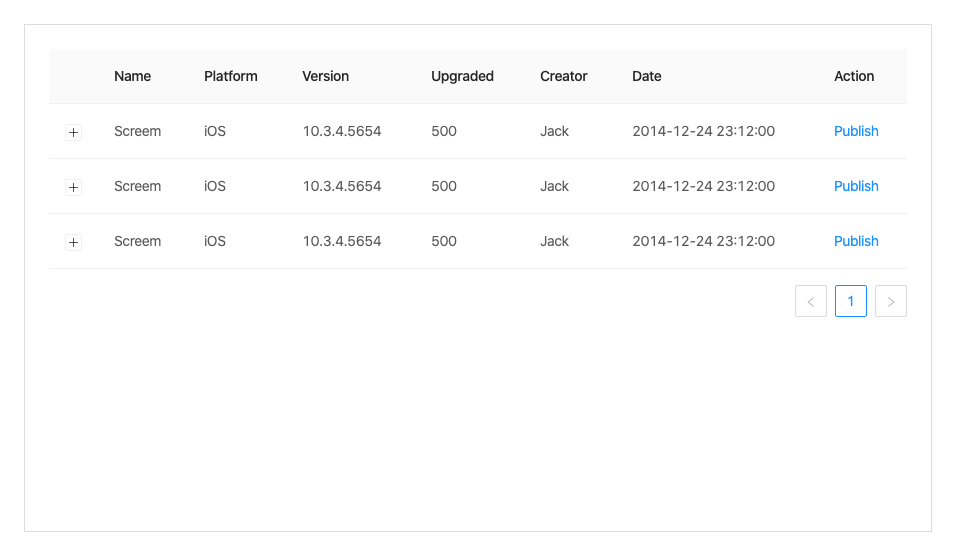The width and height of the screenshot is (956, 556).
Task: Publish the first row entry
Action: 856,131
